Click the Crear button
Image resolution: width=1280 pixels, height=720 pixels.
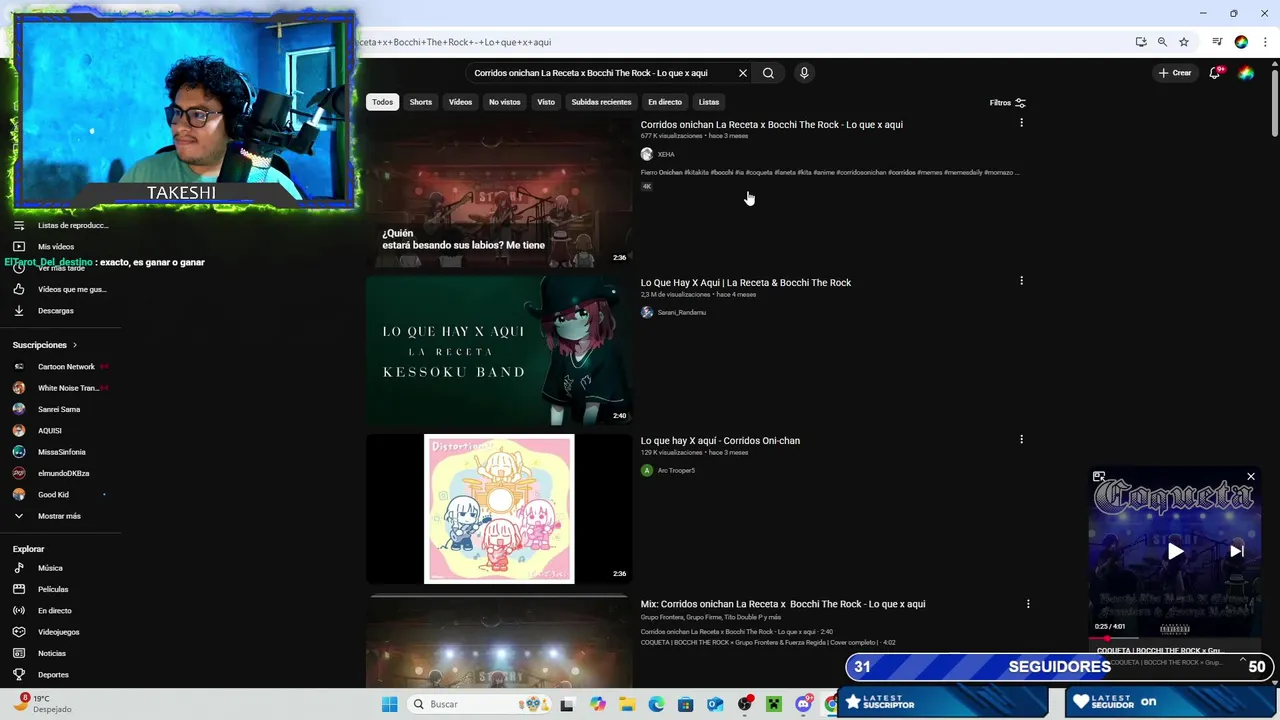pyautogui.click(x=1175, y=73)
